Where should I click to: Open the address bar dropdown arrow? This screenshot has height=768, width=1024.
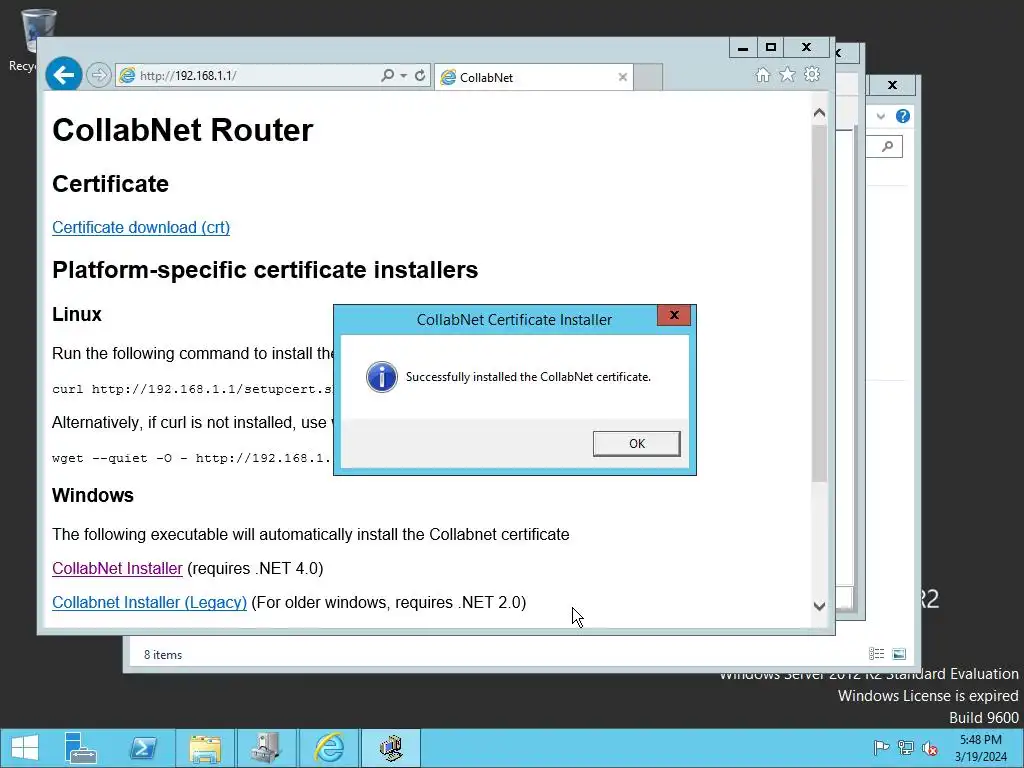coord(404,76)
